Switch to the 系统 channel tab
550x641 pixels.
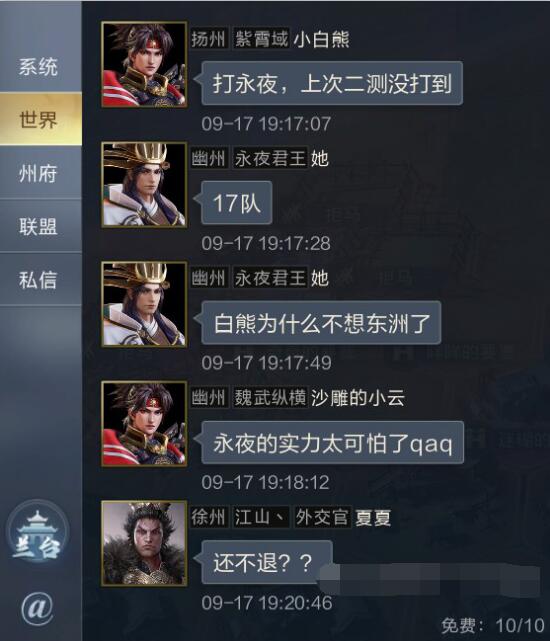click(38, 67)
